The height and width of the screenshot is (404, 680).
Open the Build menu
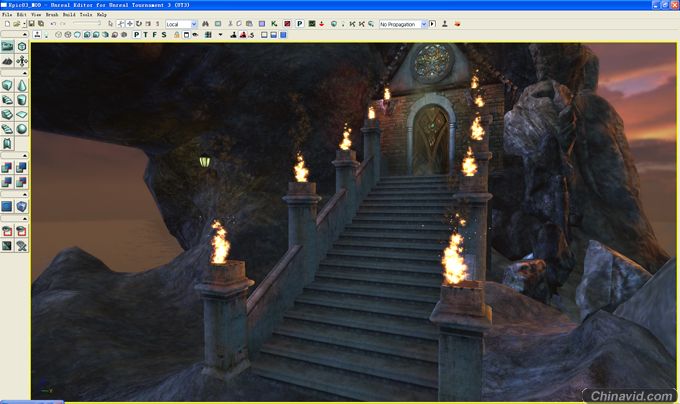[x=69, y=14]
